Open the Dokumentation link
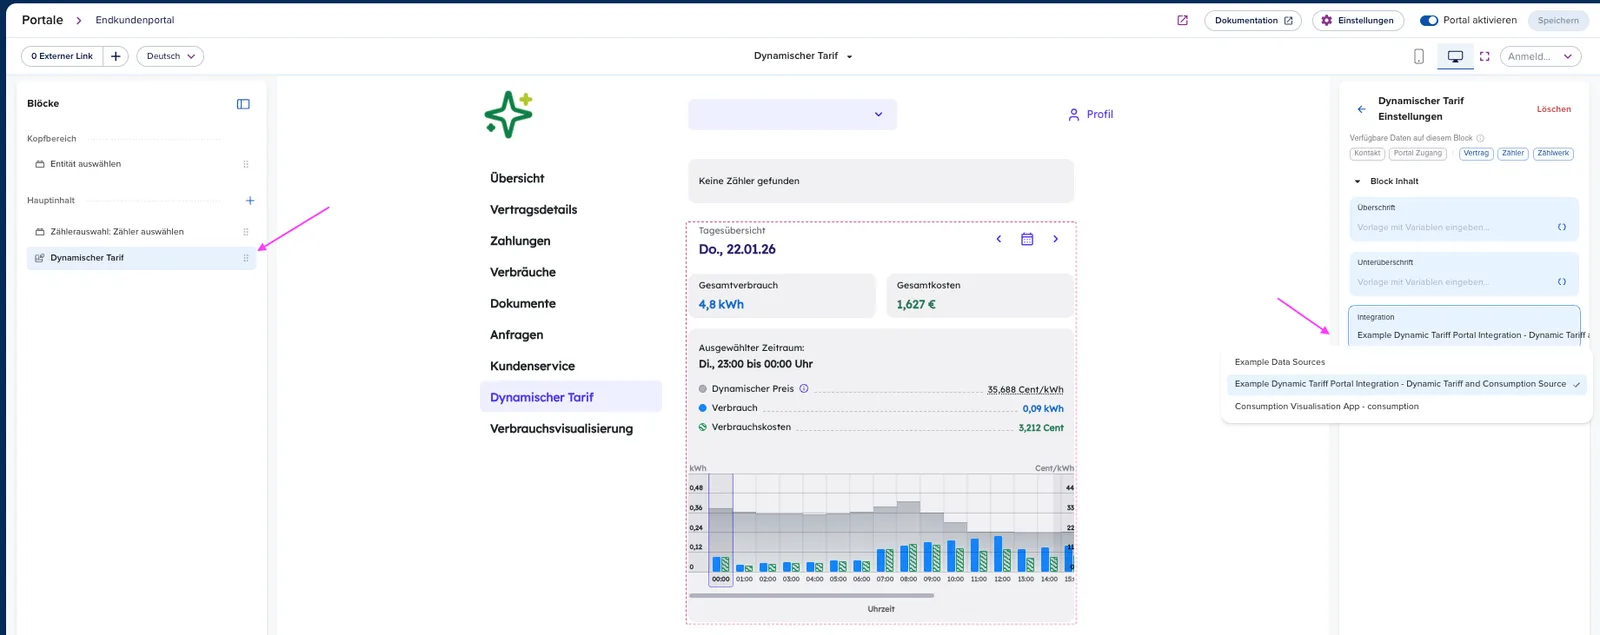The height and width of the screenshot is (635, 1600). (x=1253, y=20)
